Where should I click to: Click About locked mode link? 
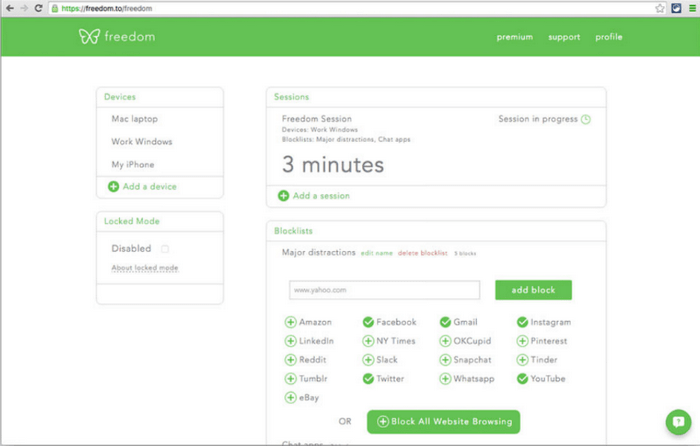pos(145,268)
